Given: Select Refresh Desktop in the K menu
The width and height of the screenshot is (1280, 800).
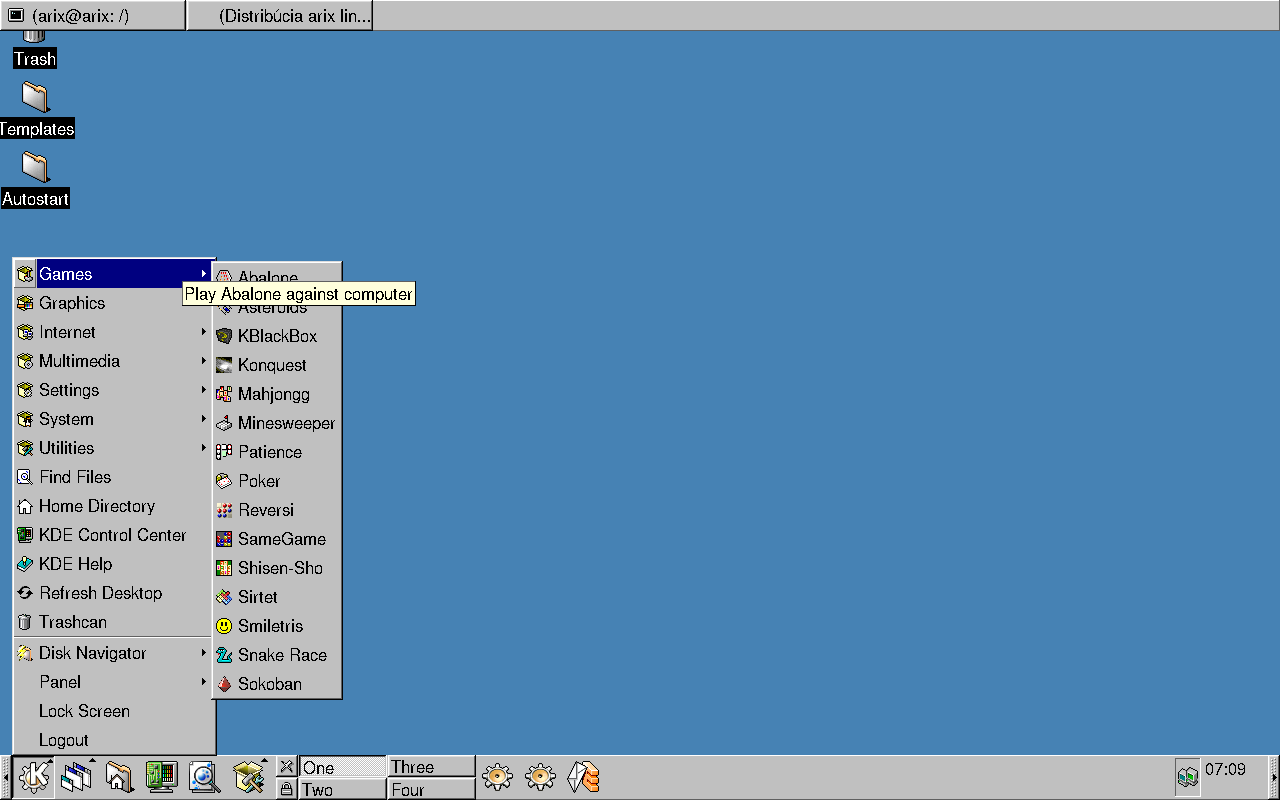Looking at the screenshot, I should [114, 593].
